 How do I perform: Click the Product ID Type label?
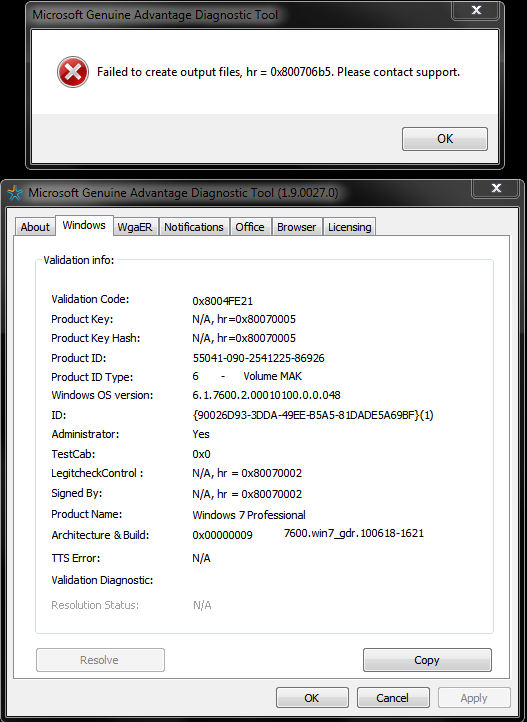[x=92, y=377]
